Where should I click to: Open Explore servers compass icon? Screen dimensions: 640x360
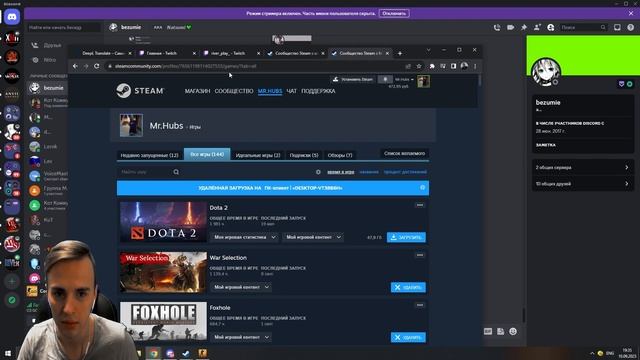tap(12, 300)
